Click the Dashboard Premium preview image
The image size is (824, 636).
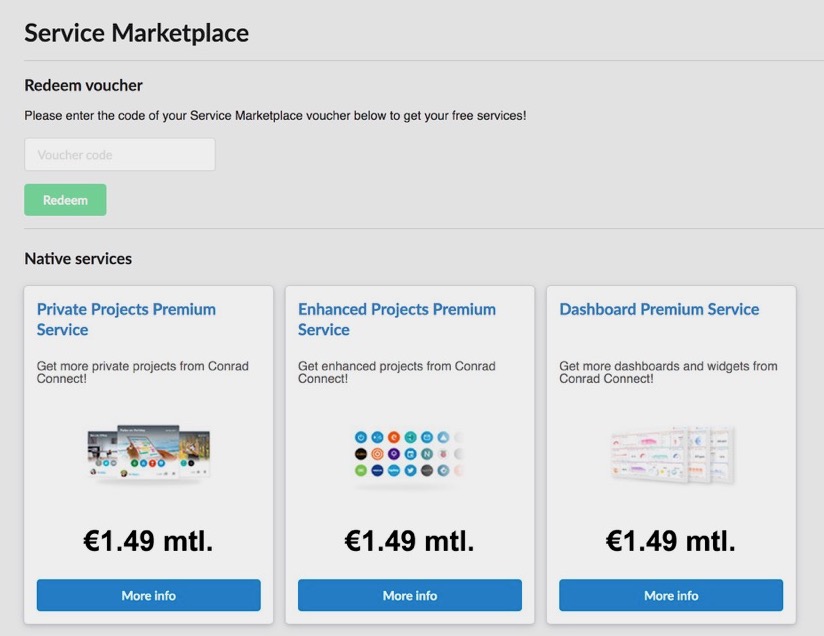pos(671,454)
